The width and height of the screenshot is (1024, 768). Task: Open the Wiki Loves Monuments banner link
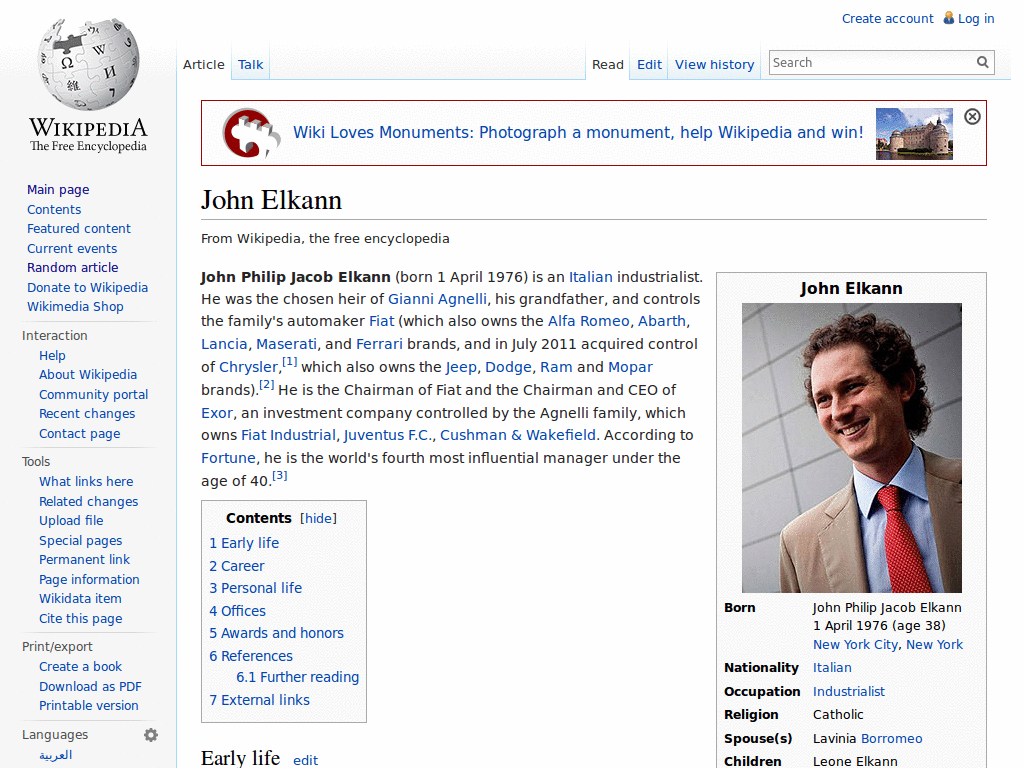tap(578, 133)
